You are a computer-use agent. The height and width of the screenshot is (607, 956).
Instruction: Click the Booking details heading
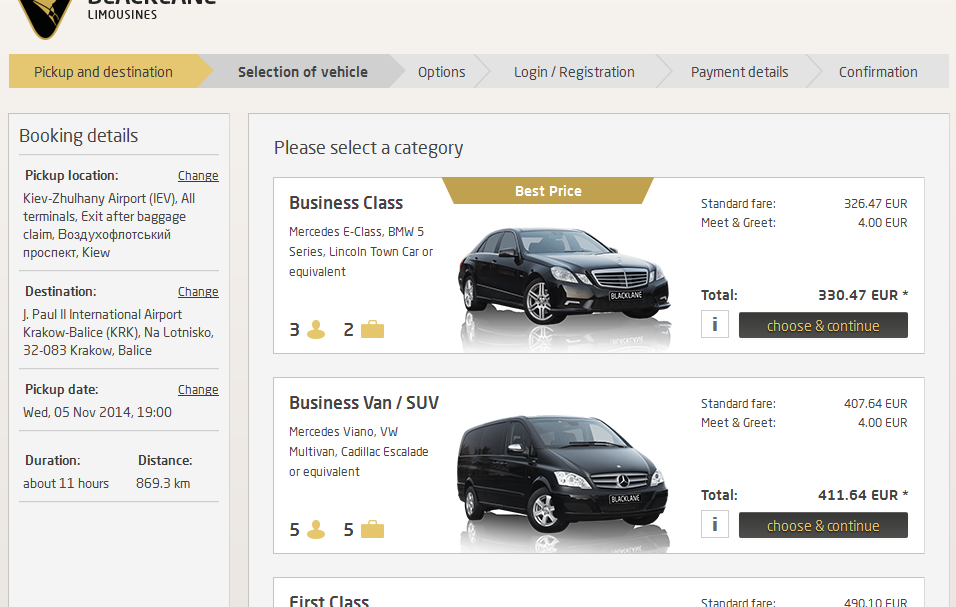coord(79,135)
